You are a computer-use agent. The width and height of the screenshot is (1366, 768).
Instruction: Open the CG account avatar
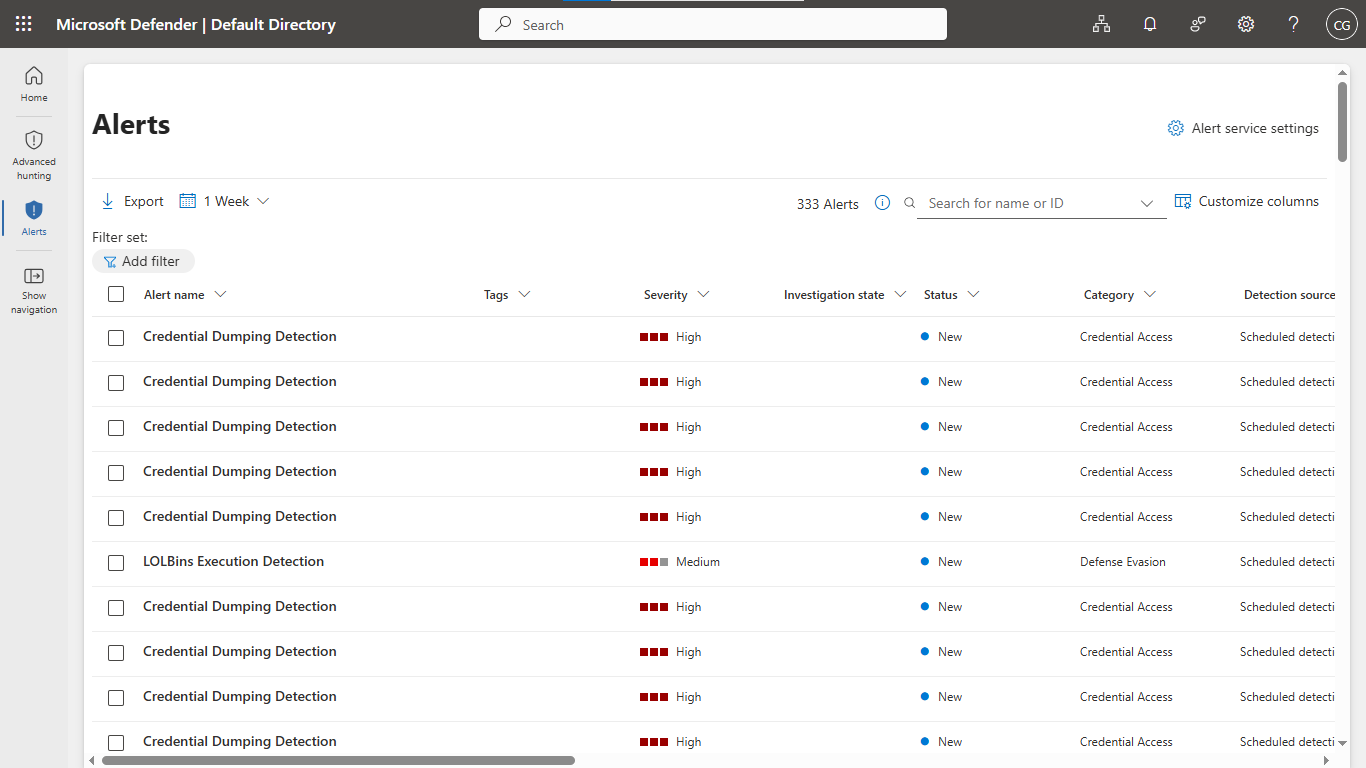click(x=1341, y=24)
